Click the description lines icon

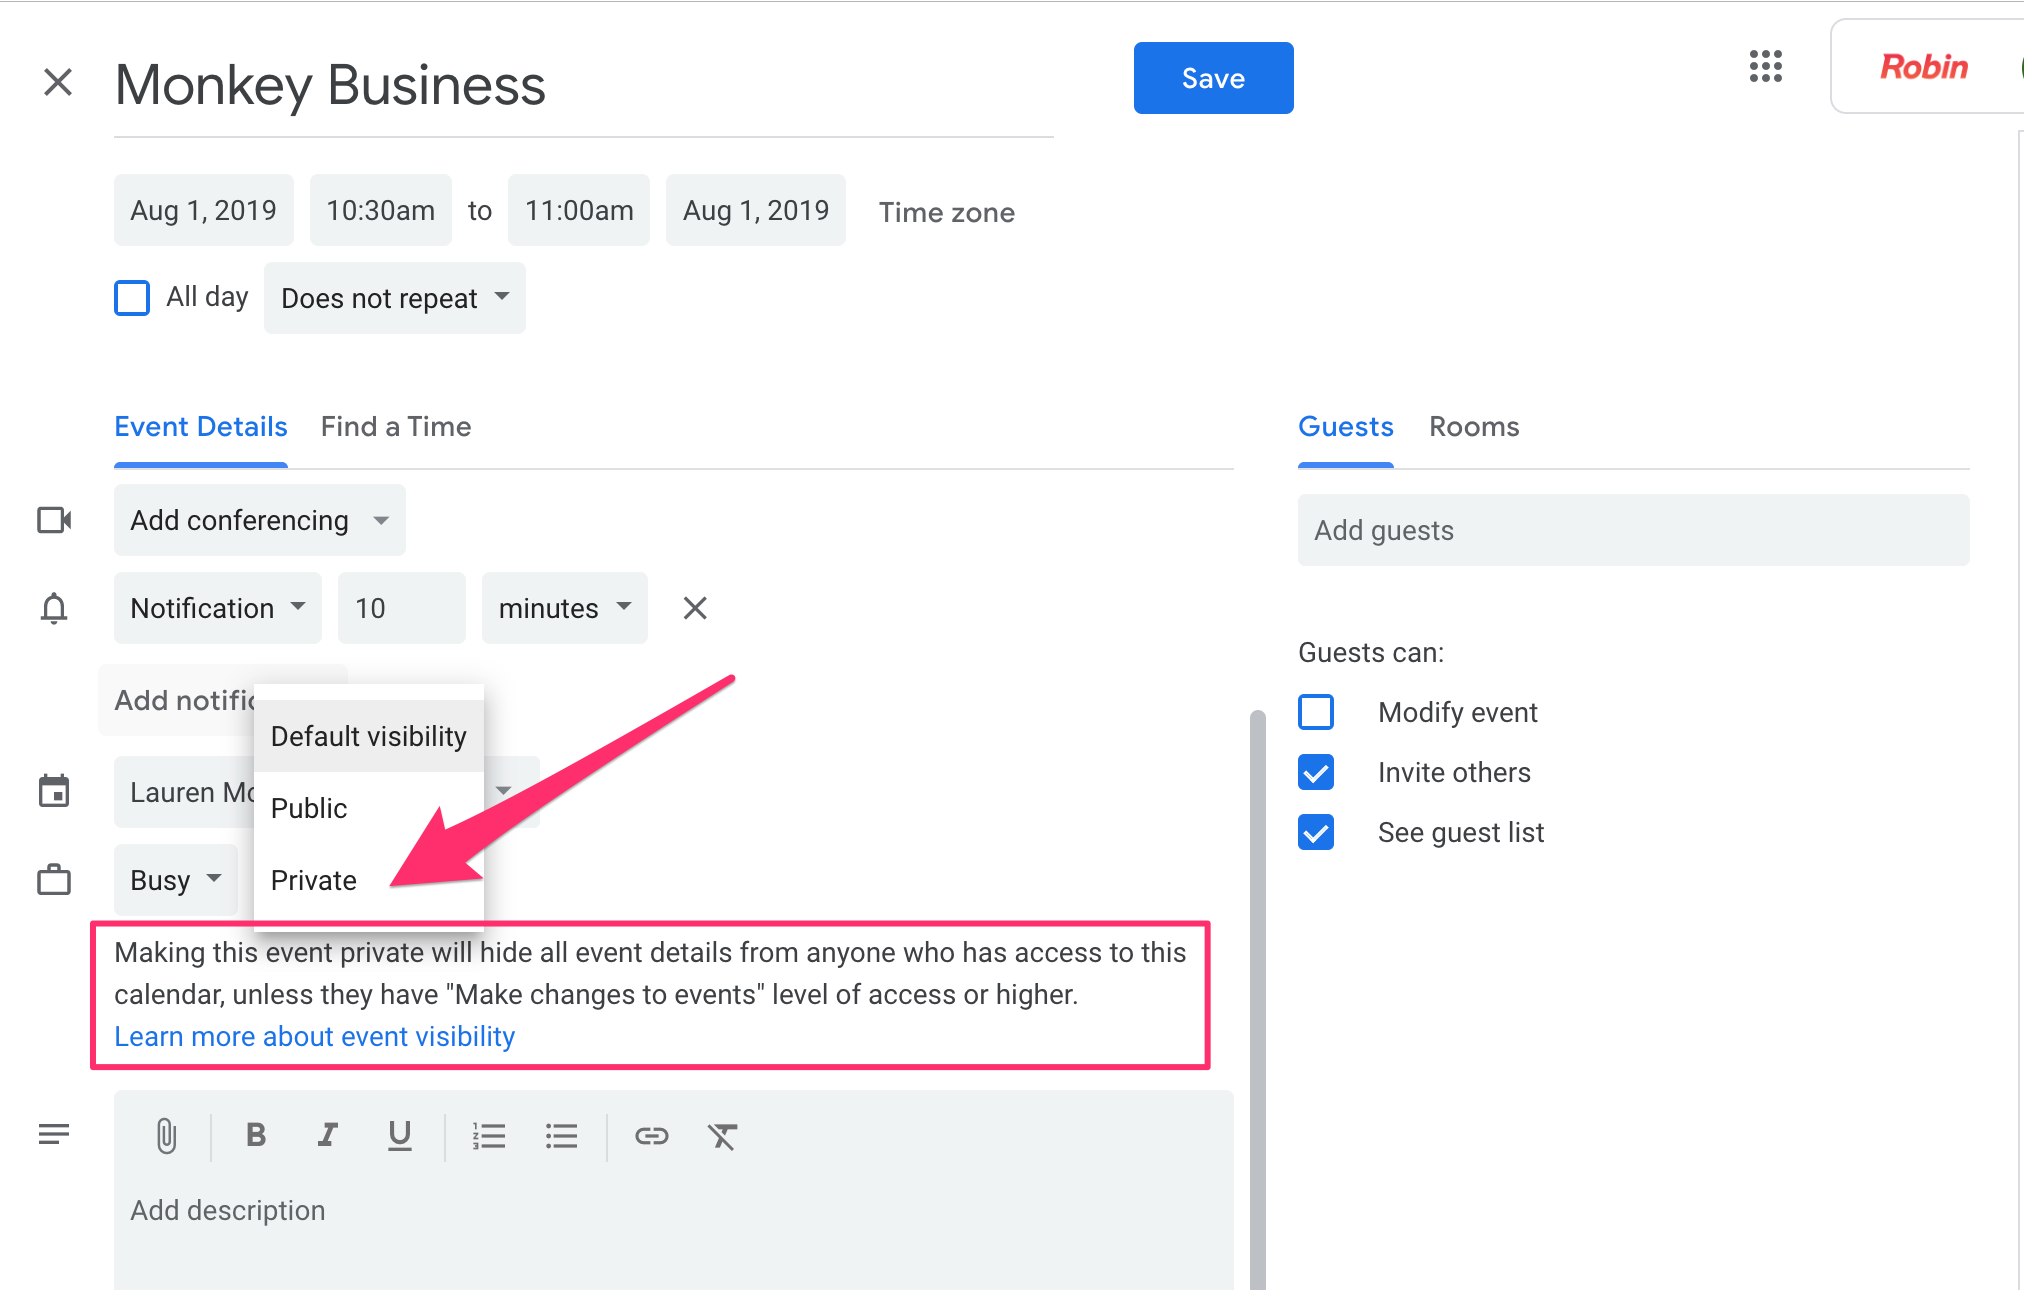54,1134
